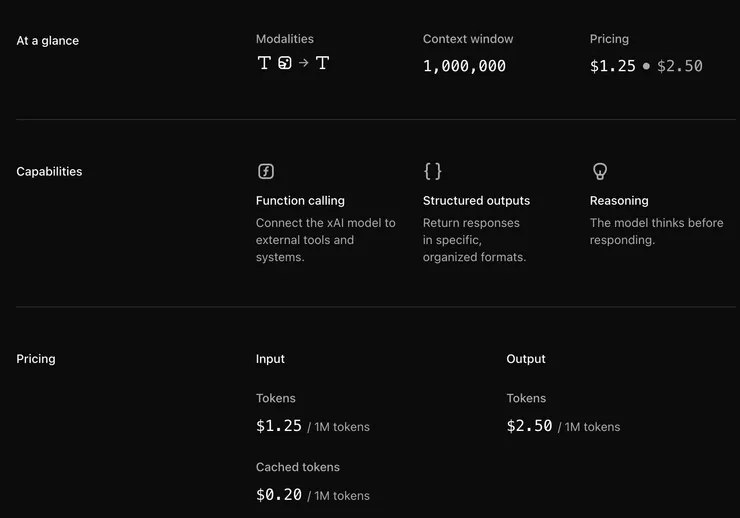740x518 pixels.
Task: Click '/ 1M tokens' beside $1.25
Action: point(338,427)
